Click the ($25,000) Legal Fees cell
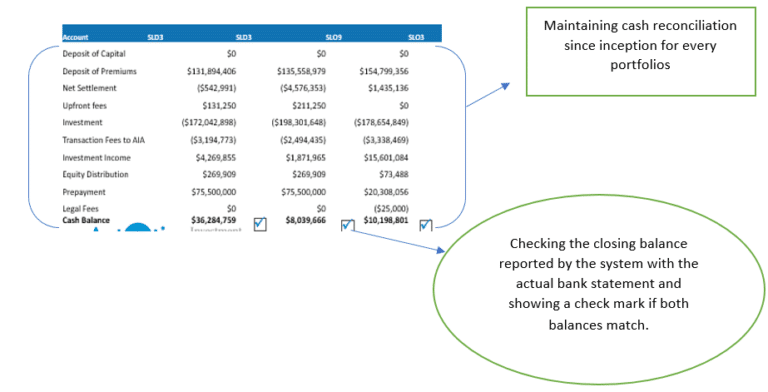This screenshot has height=392, width=768. pos(391,209)
